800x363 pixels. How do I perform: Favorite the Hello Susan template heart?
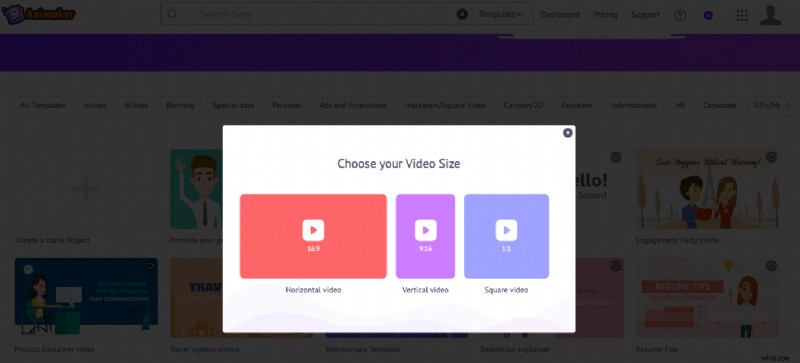[x=616, y=157]
